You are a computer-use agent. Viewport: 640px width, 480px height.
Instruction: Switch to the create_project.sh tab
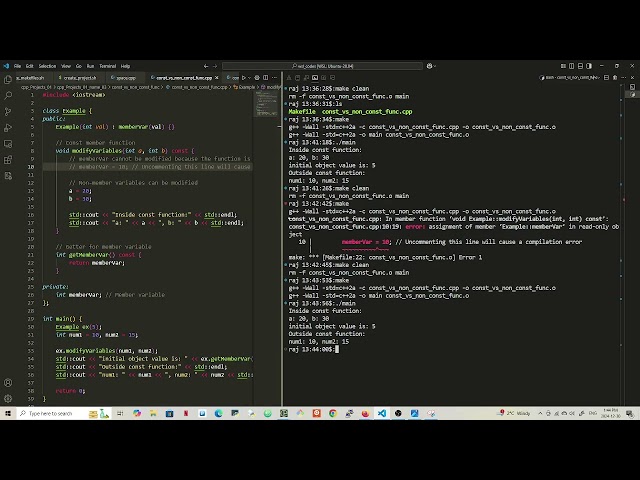click(x=79, y=77)
